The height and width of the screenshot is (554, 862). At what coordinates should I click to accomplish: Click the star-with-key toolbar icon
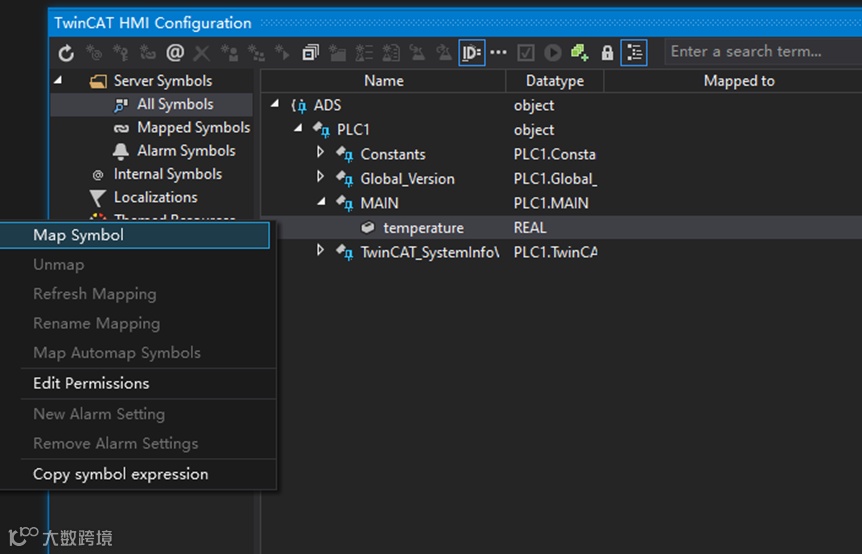(x=120, y=53)
